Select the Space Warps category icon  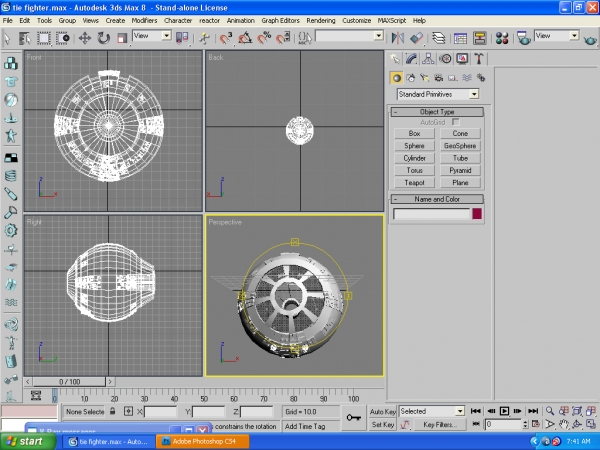click(x=467, y=78)
